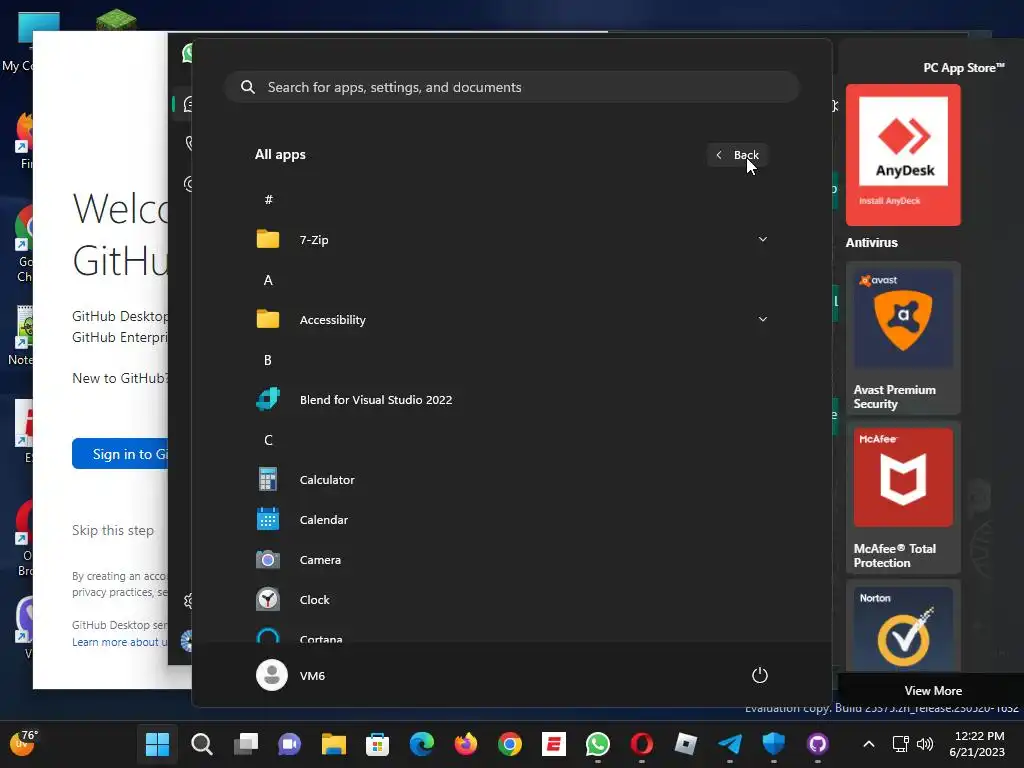Click the Start menu search field
This screenshot has height=768, width=1024.
[x=512, y=87]
